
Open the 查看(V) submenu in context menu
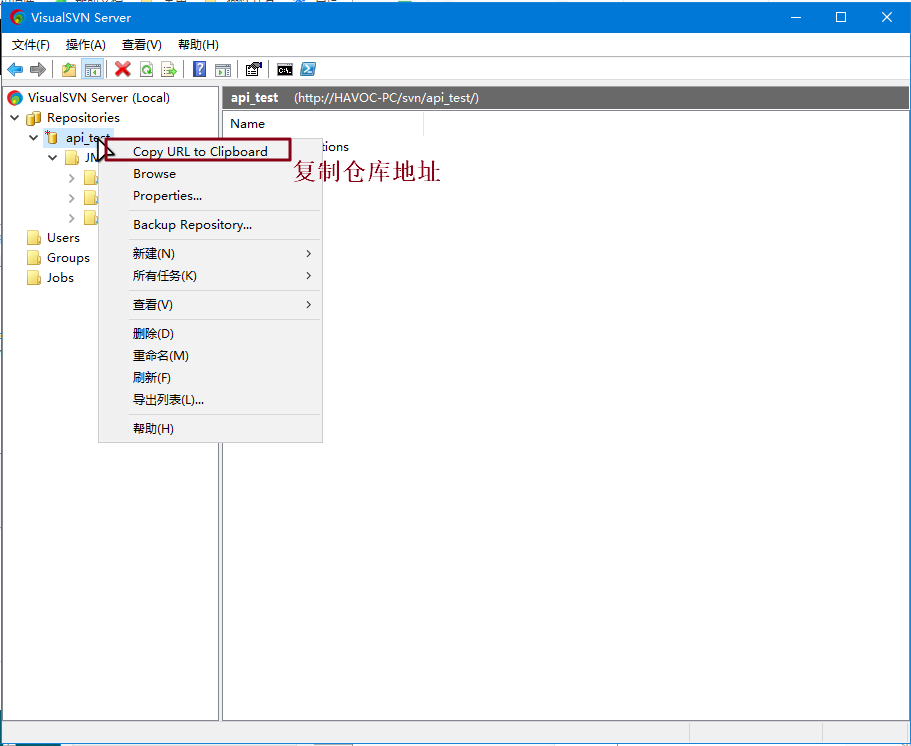(210, 305)
